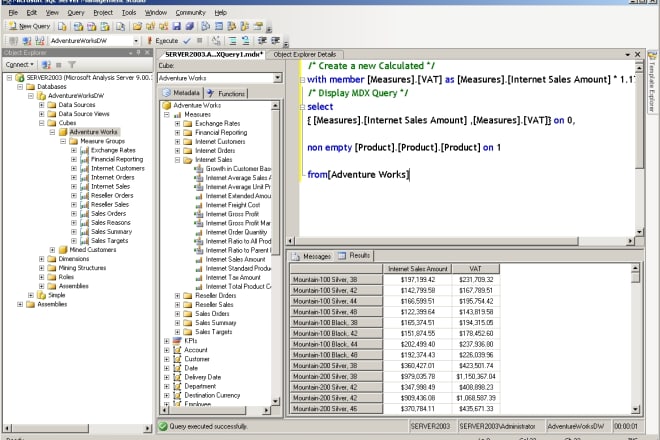This screenshot has width=660, height=440.
Task: Open the Template Explorer side tab
Action: click(652, 82)
